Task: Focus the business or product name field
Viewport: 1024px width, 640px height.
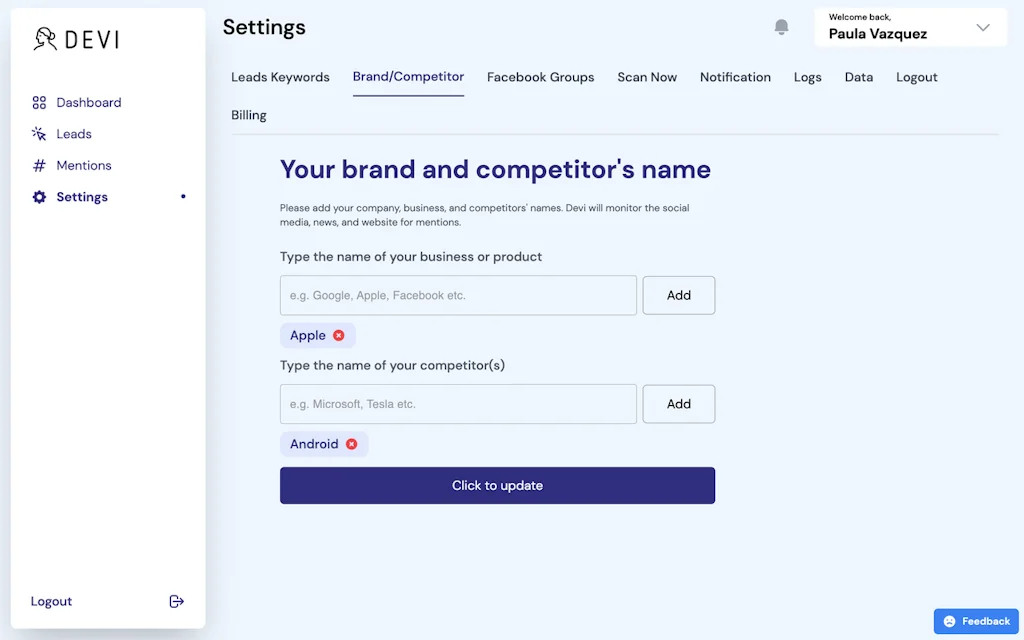Action: click(458, 295)
